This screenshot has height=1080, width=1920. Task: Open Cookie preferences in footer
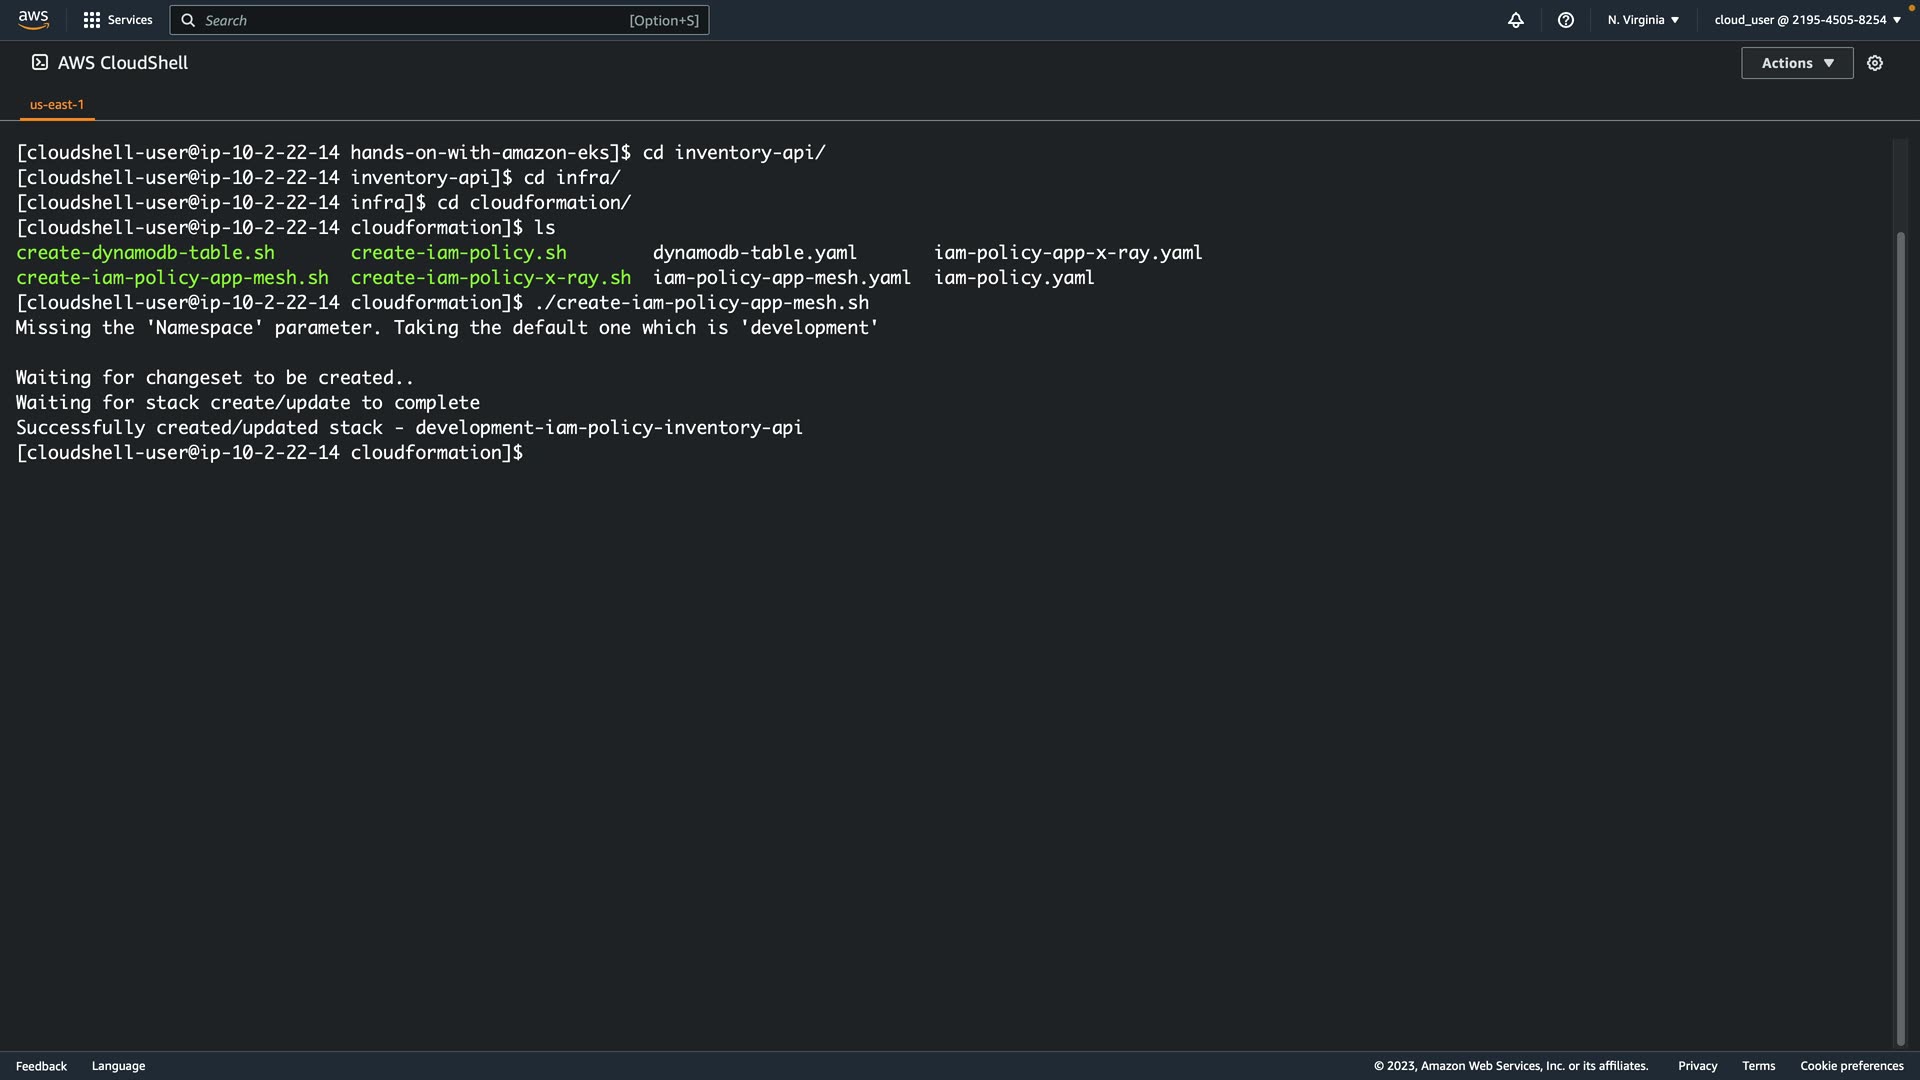tap(1851, 1066)
